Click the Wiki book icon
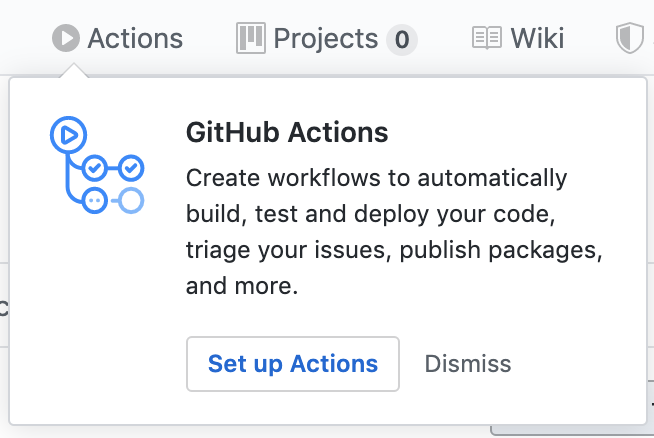654x438 pixels. tap(486, 39)
